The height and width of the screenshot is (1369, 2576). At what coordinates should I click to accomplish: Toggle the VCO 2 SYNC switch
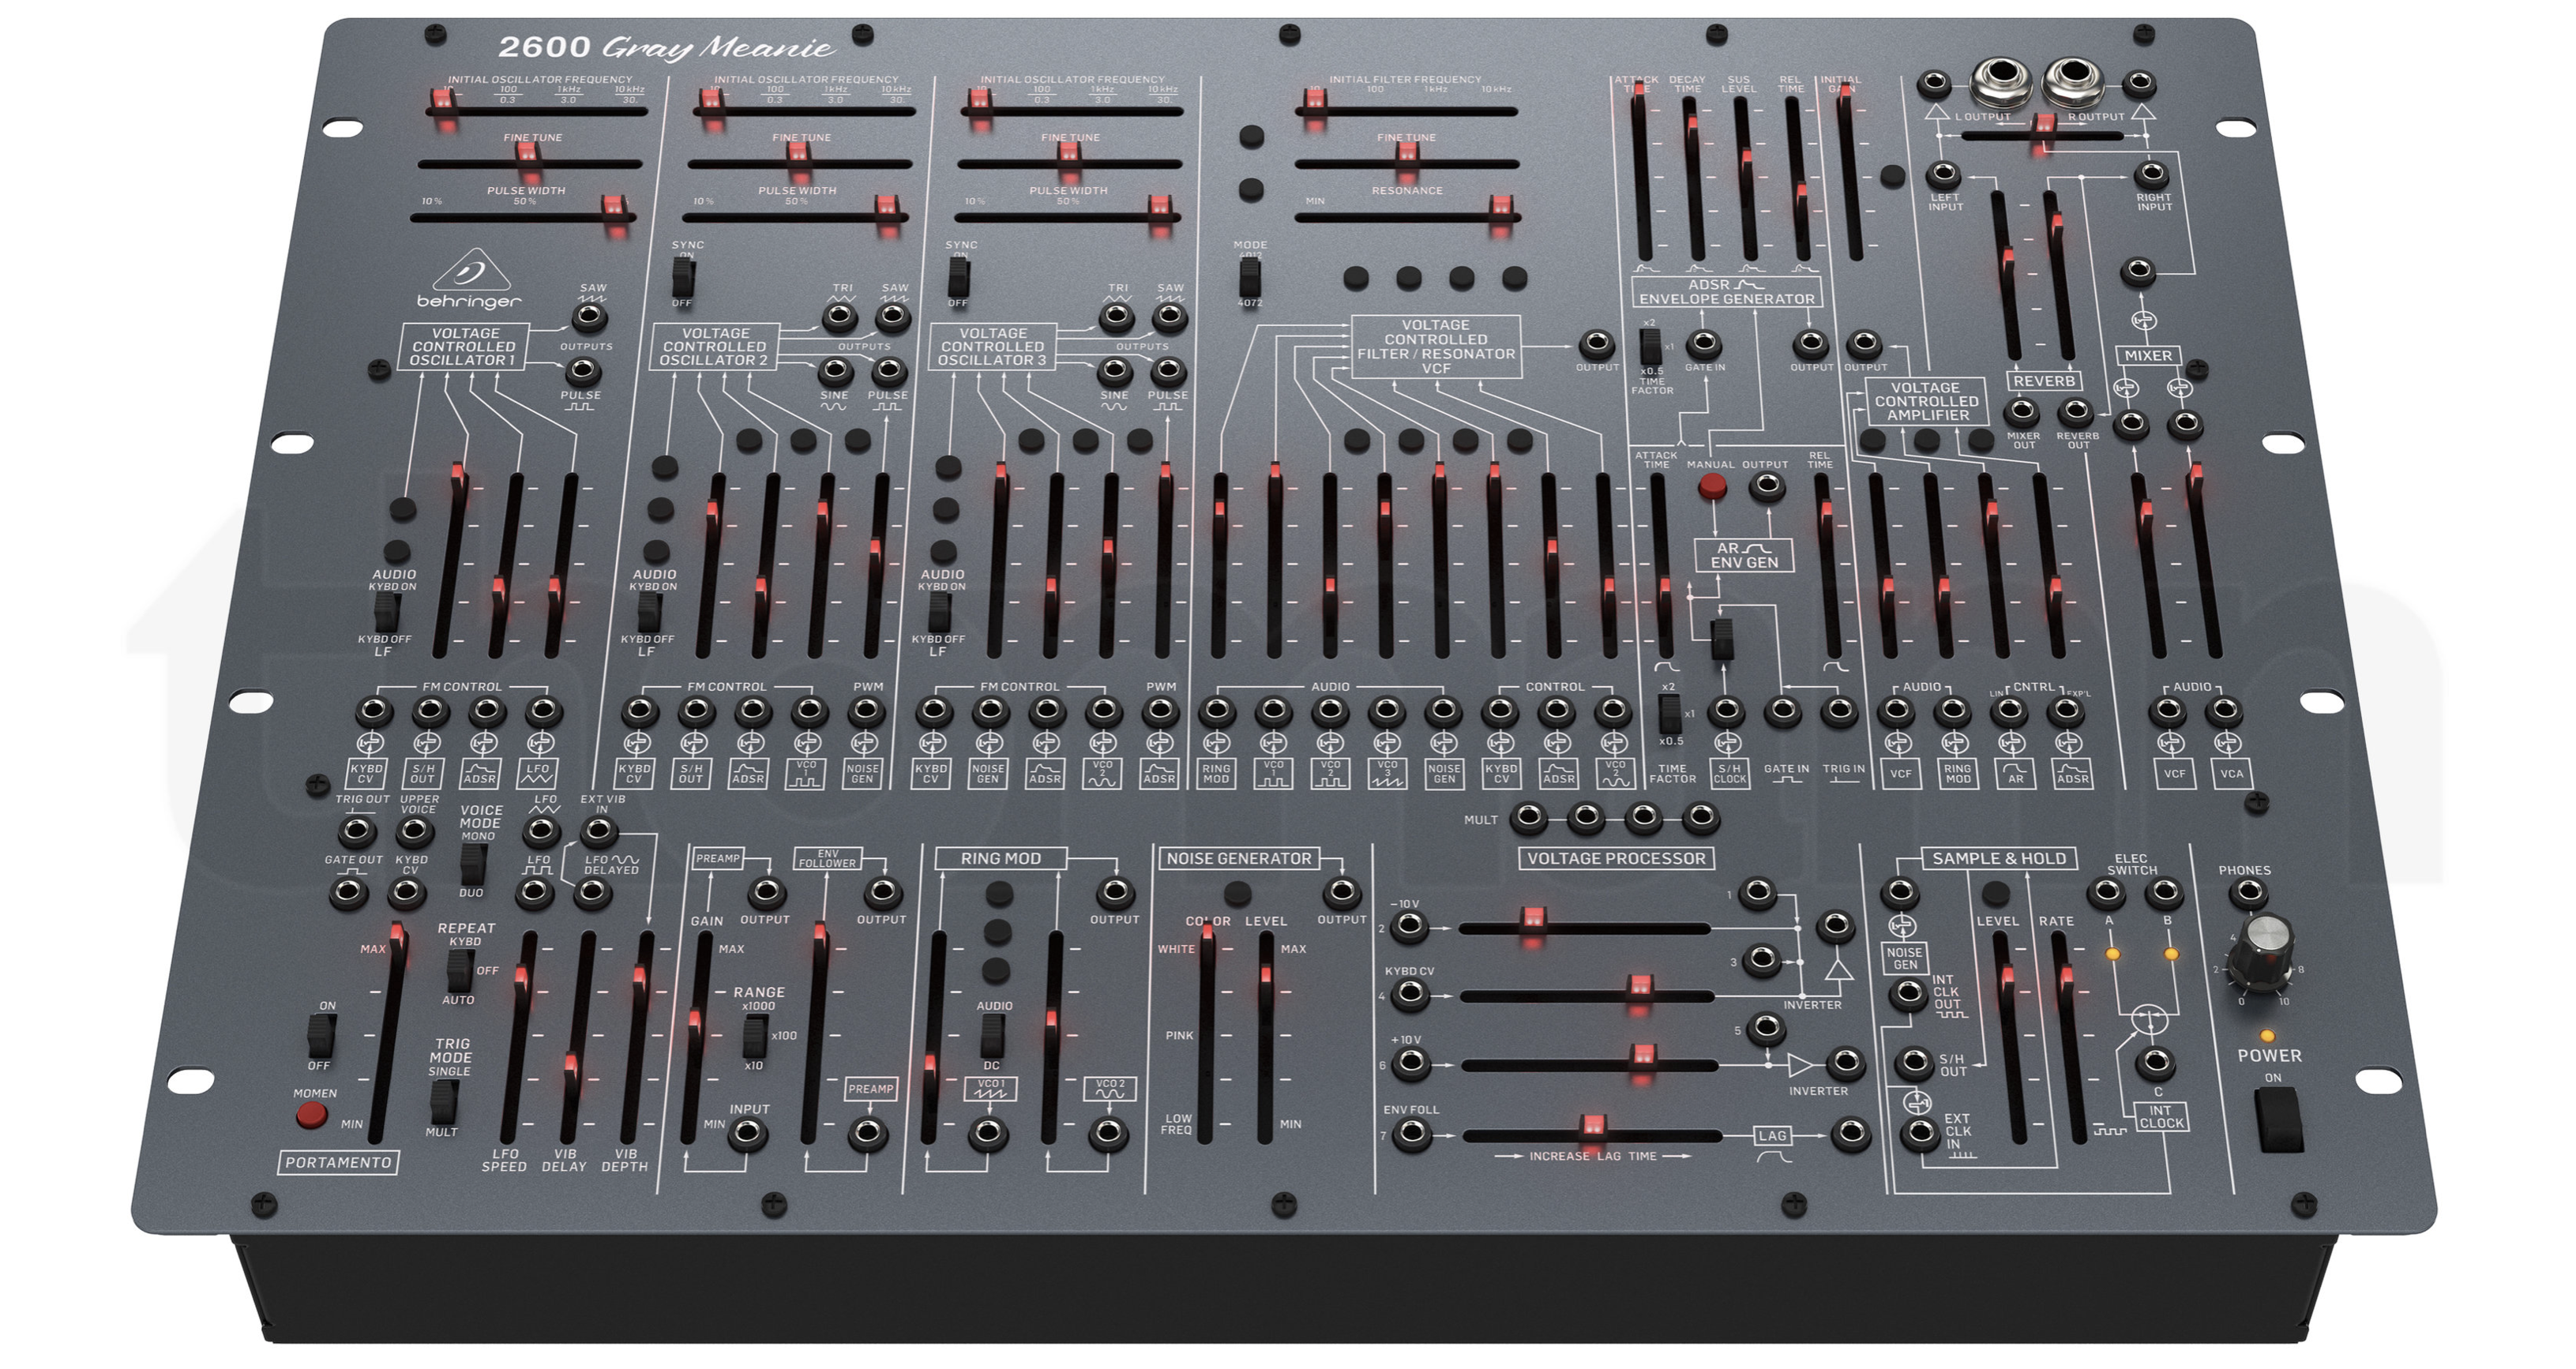point(683,275)
